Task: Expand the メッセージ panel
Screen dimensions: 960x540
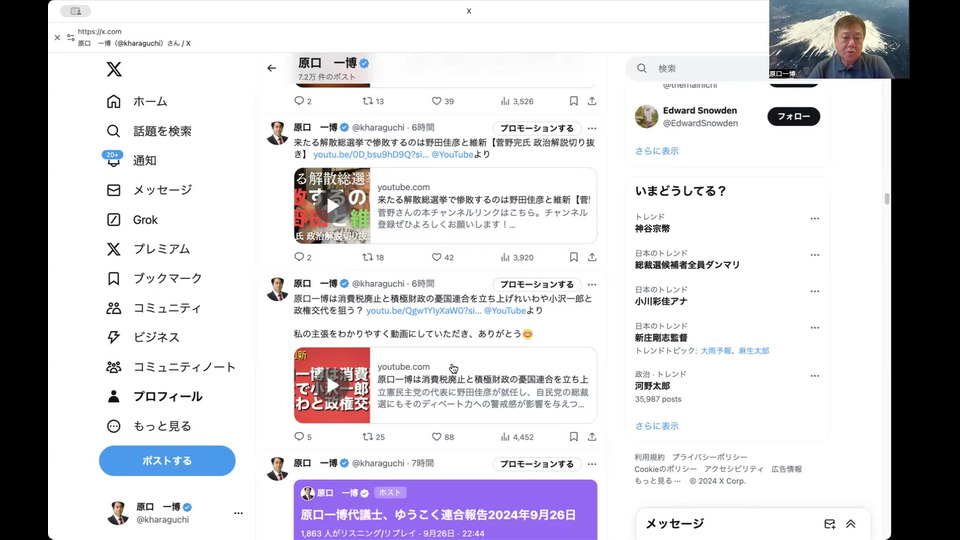Action: (850, 524)
